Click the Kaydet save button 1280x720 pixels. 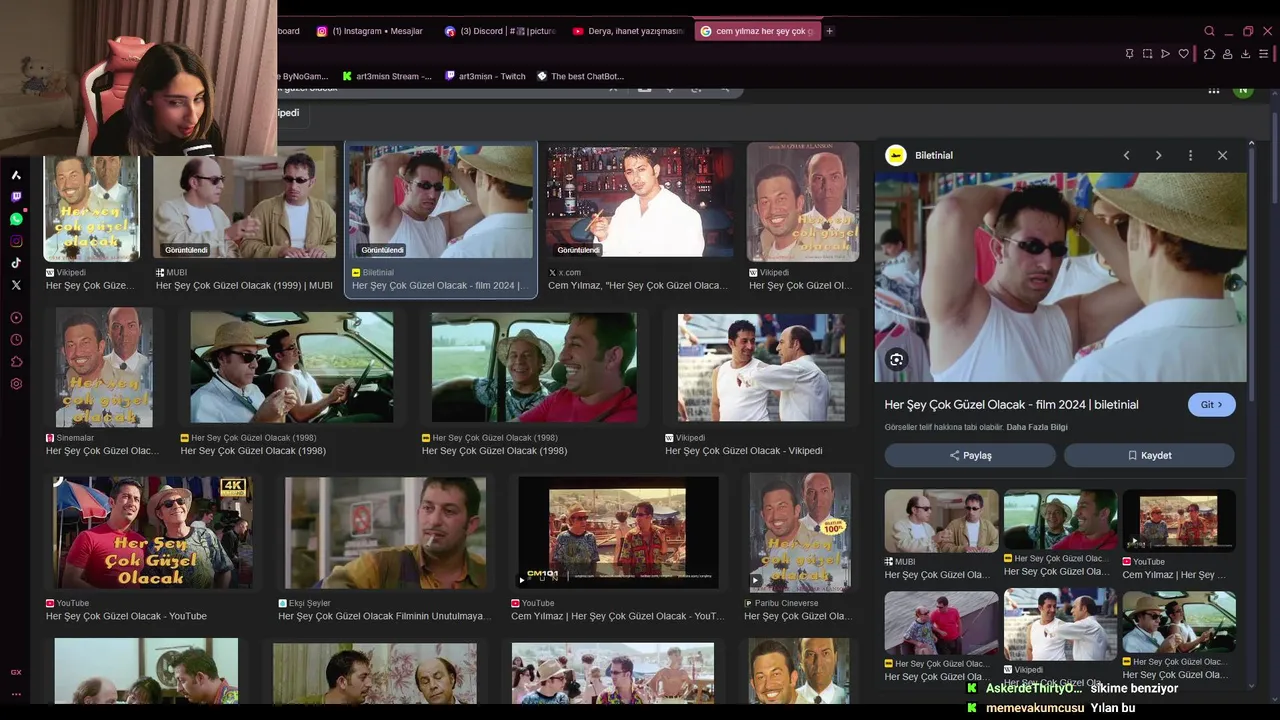(x=1149, y=455)
